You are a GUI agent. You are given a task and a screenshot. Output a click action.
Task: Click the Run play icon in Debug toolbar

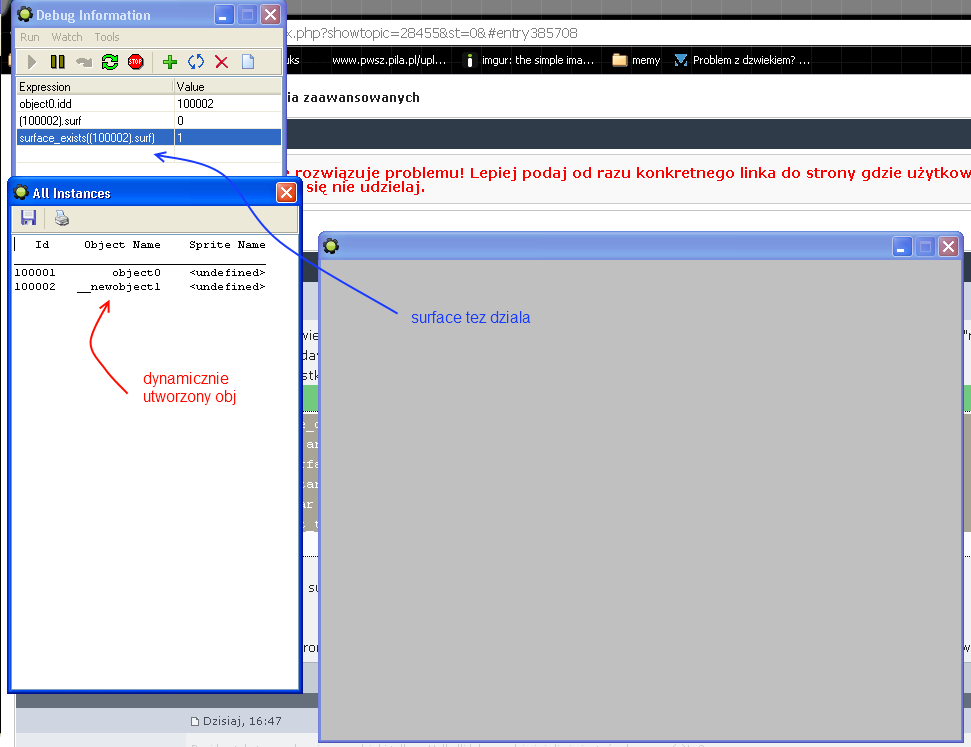click(x=32, y=62)
